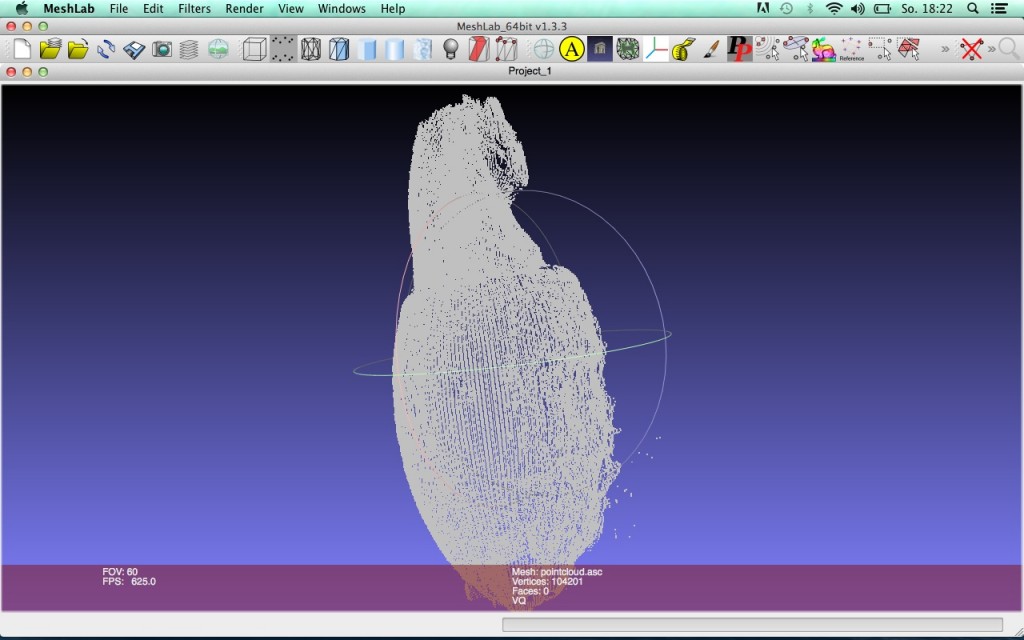Toggle hidden lines render mode
Image resolution: width=1024 pixels, height=640 pixels.
pos(339,49)
